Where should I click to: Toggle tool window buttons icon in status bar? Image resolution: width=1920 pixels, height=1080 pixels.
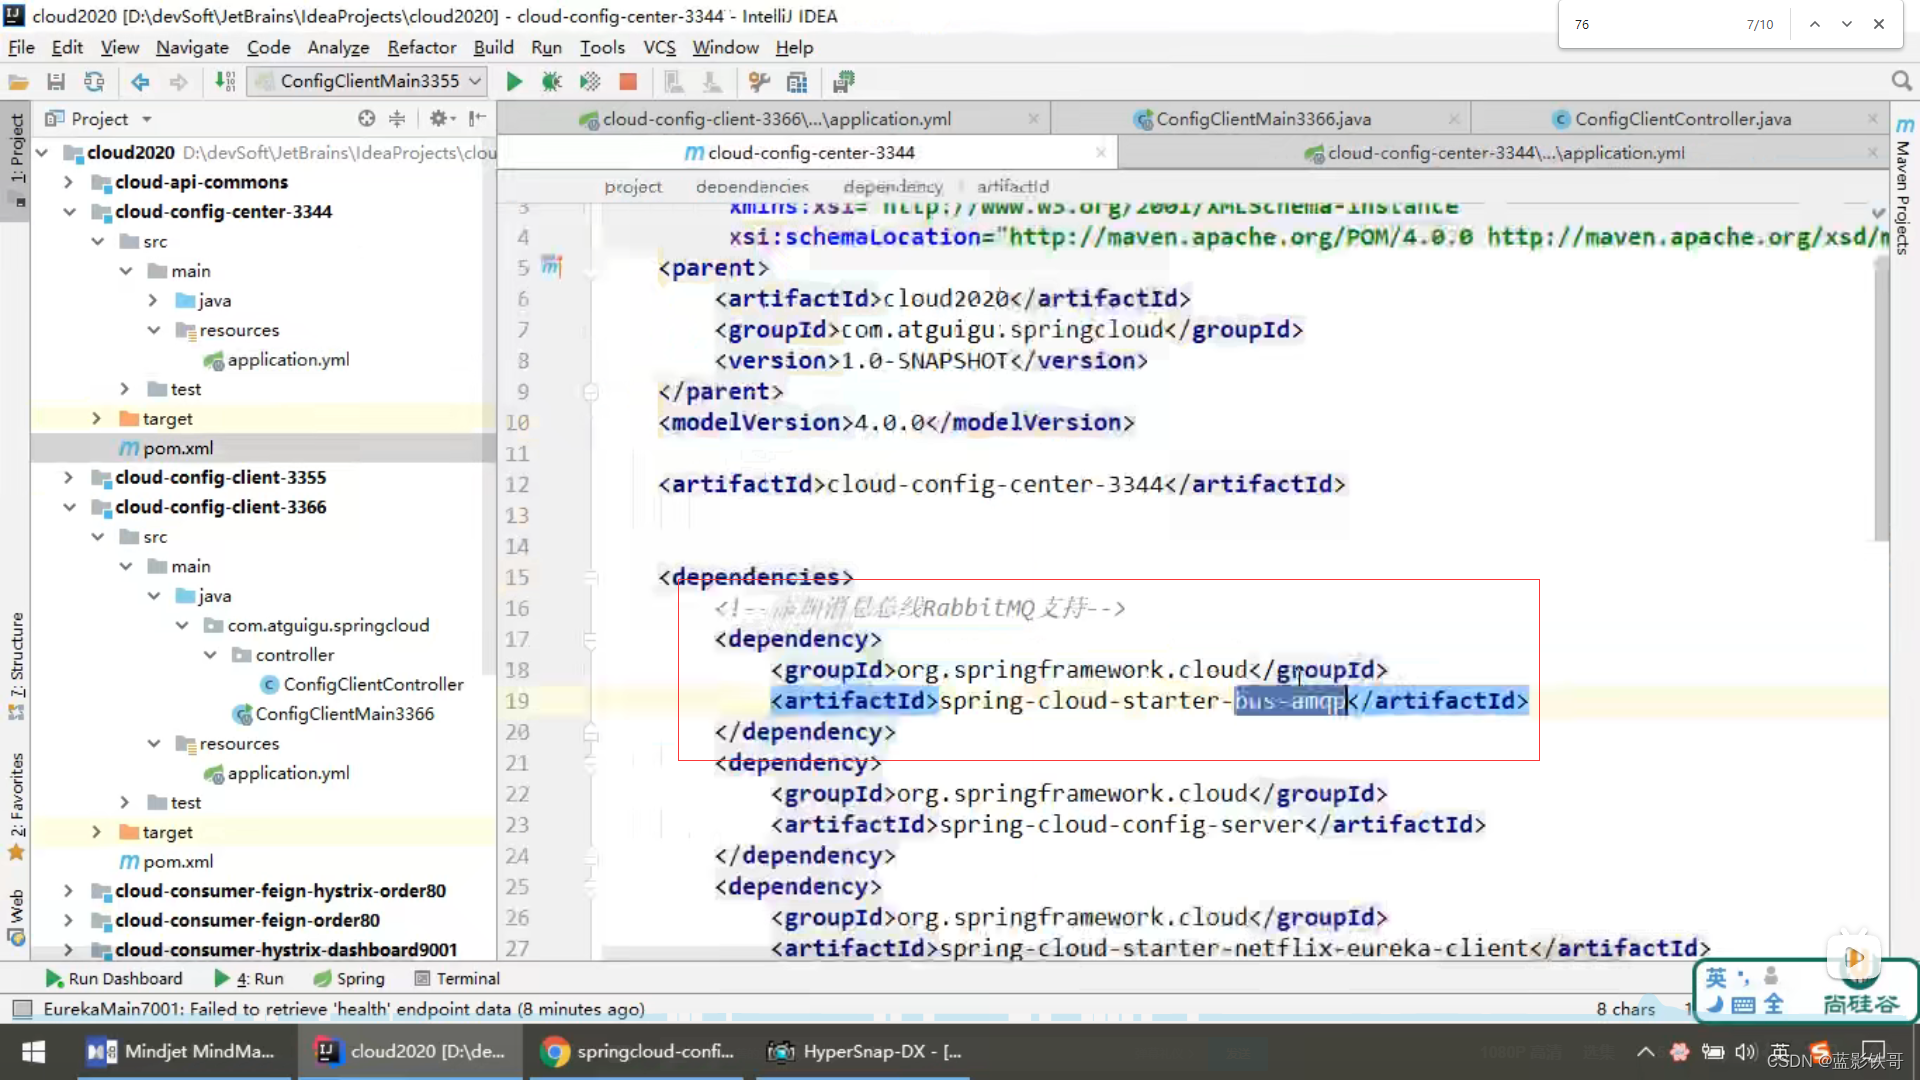(x=22, y=1009)
